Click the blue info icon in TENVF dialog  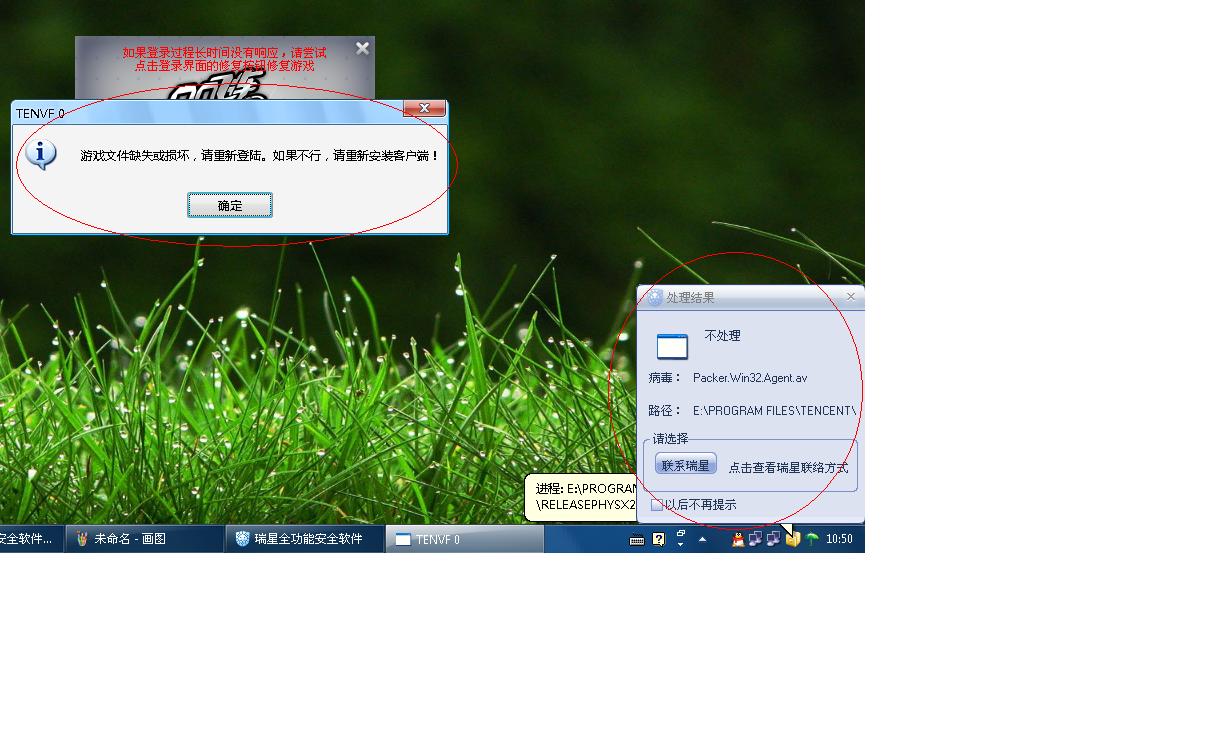[x=41, y=155]
